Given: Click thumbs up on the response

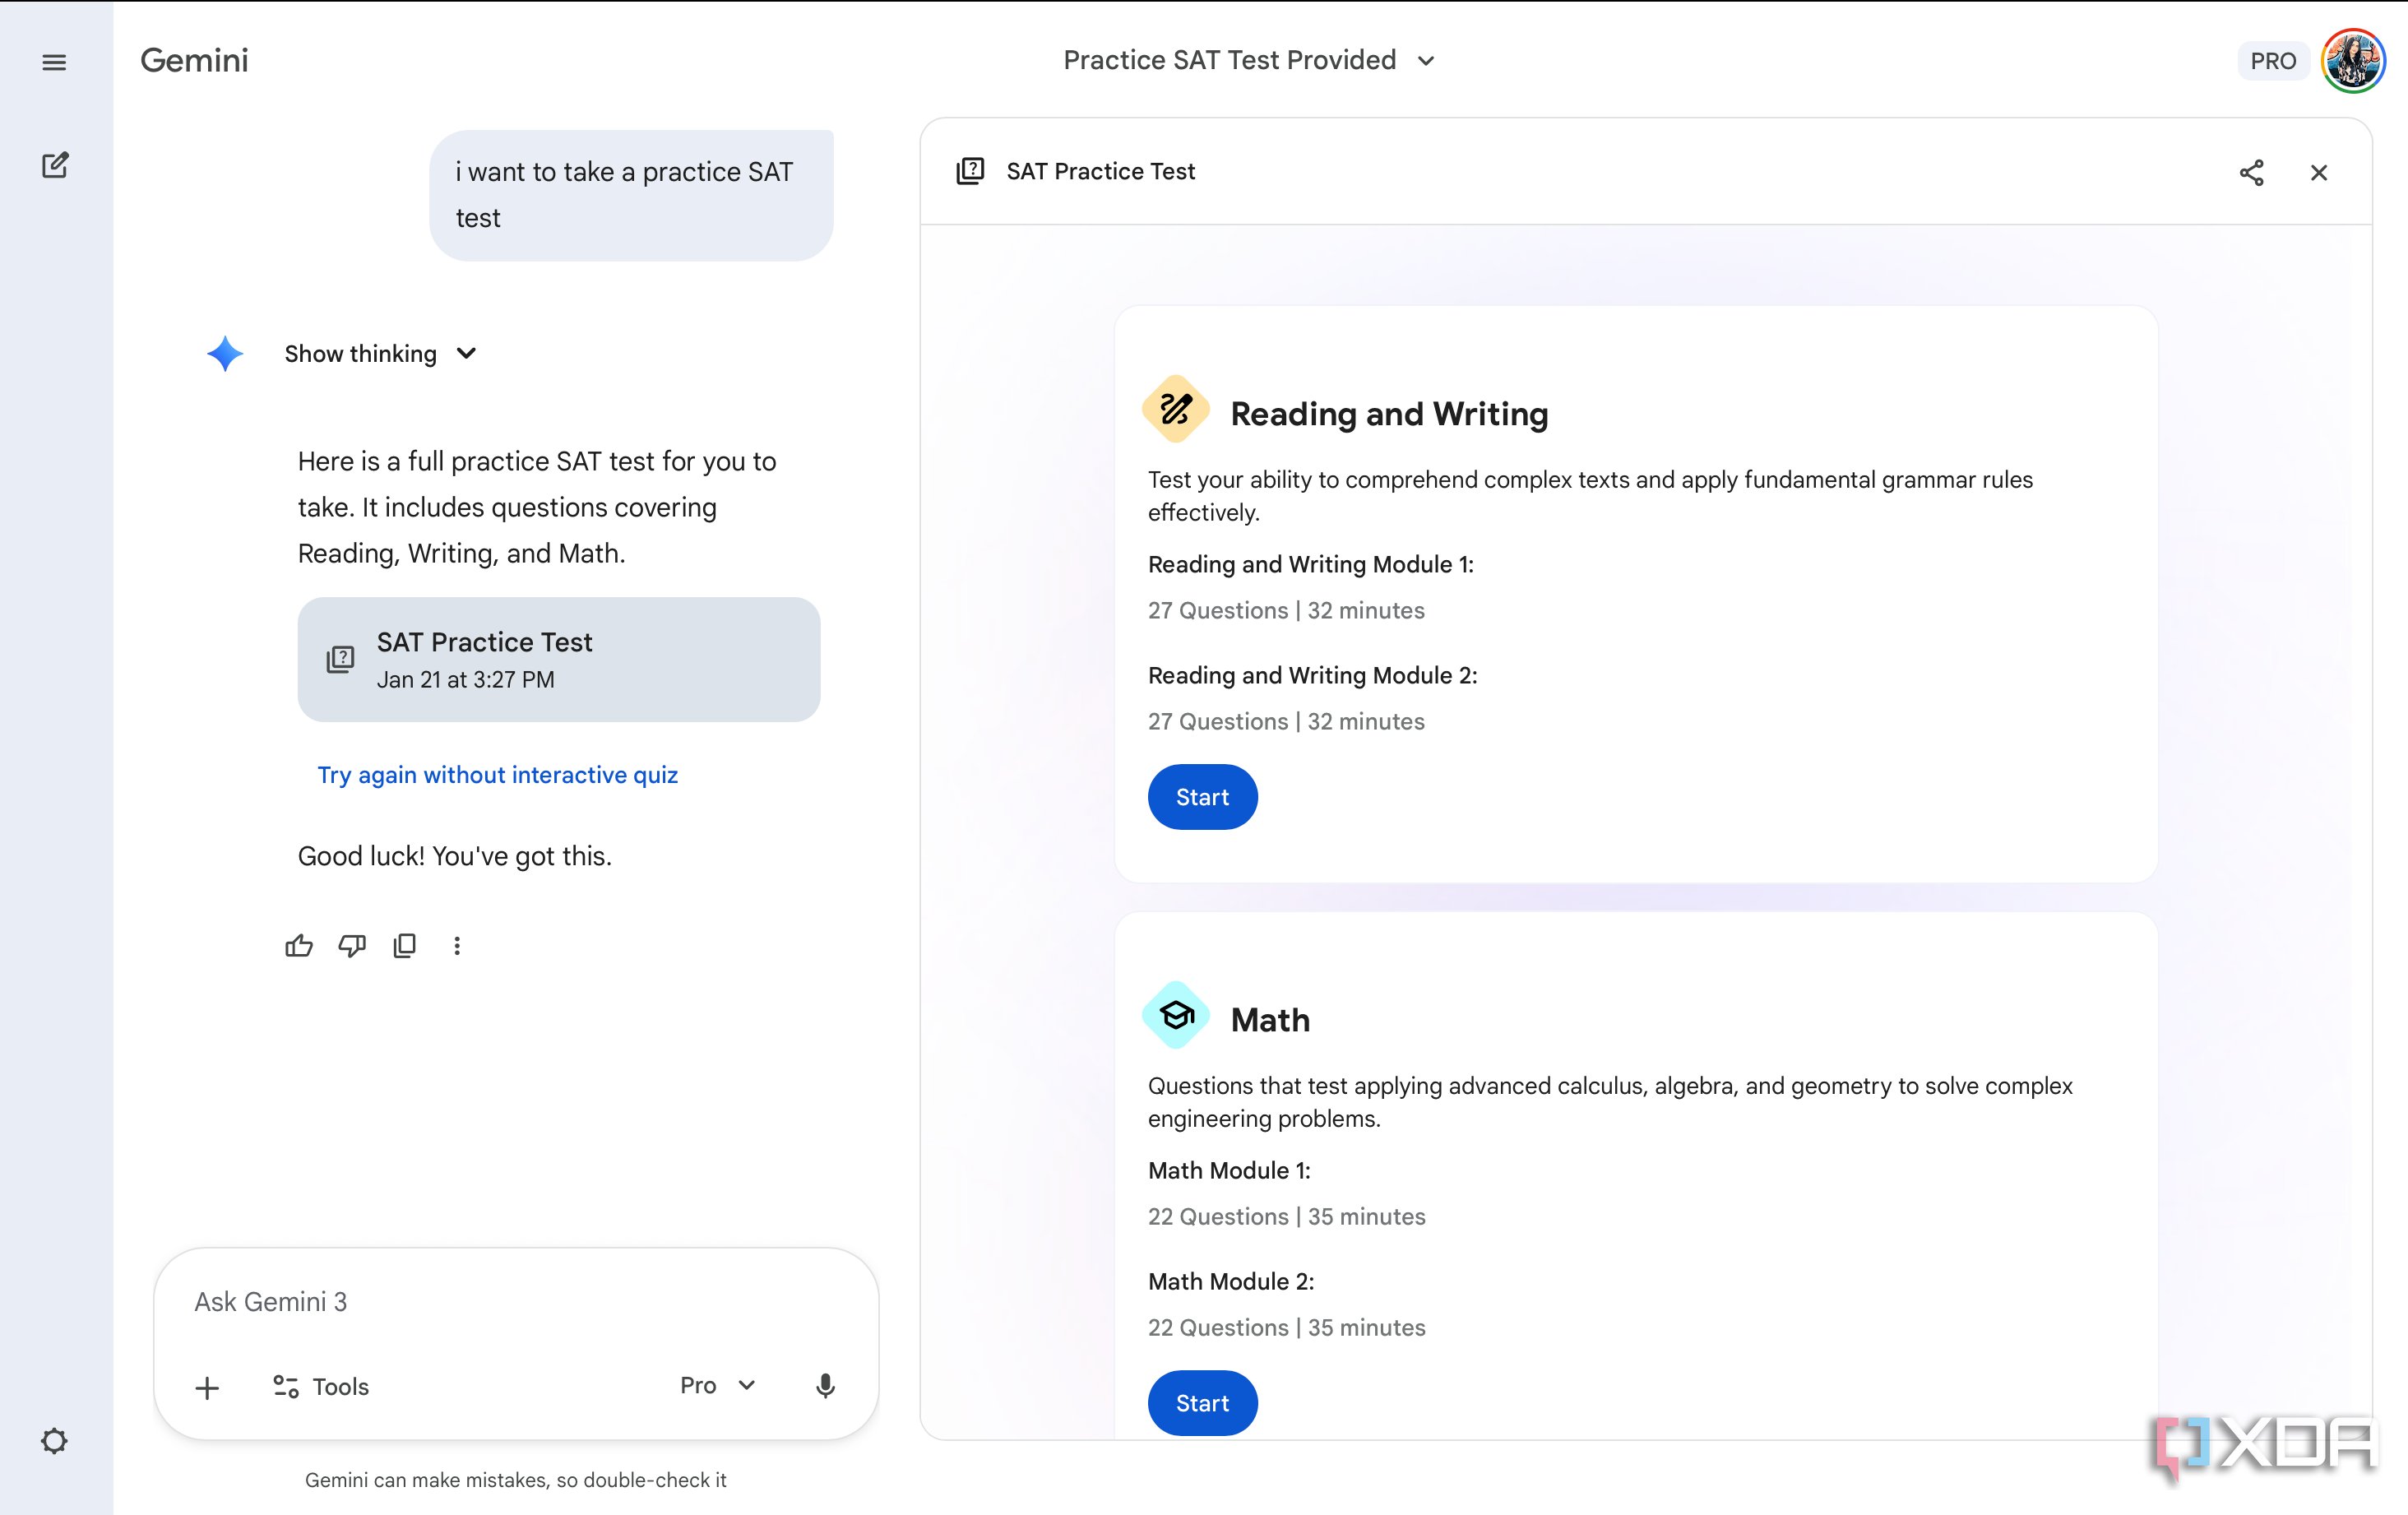Looking at the screenshot, I should [299, 945].
